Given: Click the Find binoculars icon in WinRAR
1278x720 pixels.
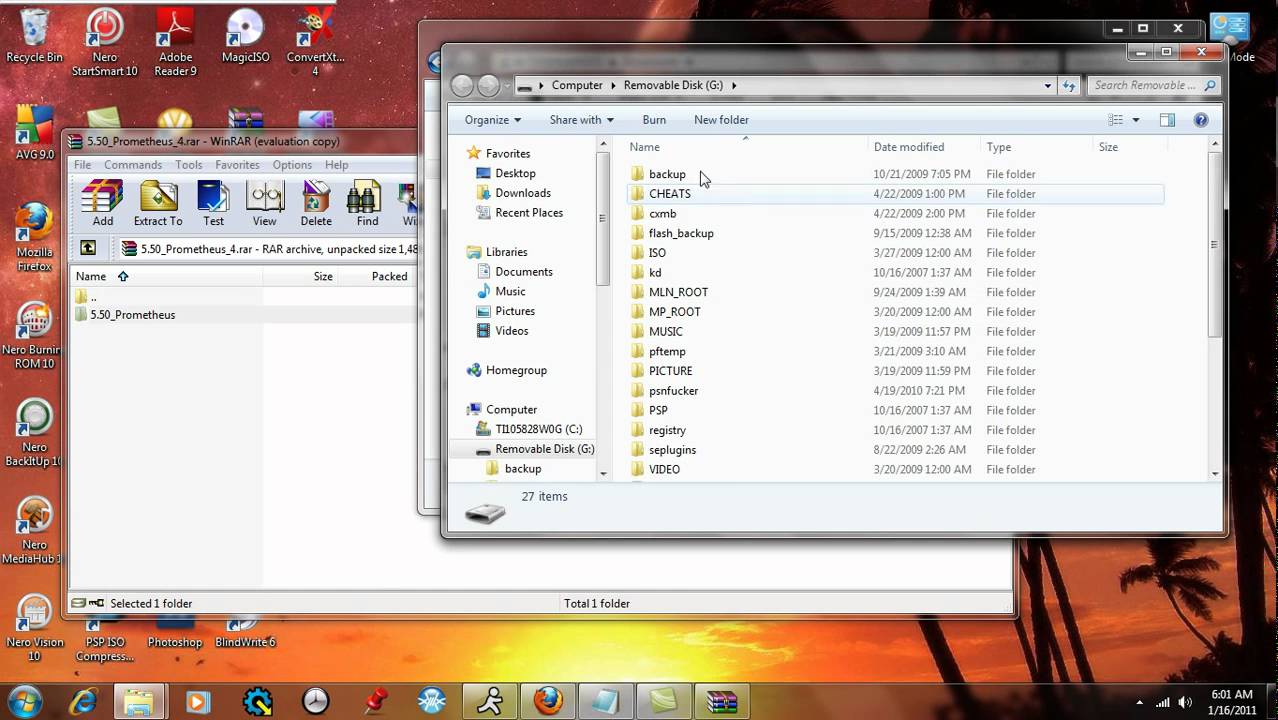Looking at the screenshot, I should point(367,203).
